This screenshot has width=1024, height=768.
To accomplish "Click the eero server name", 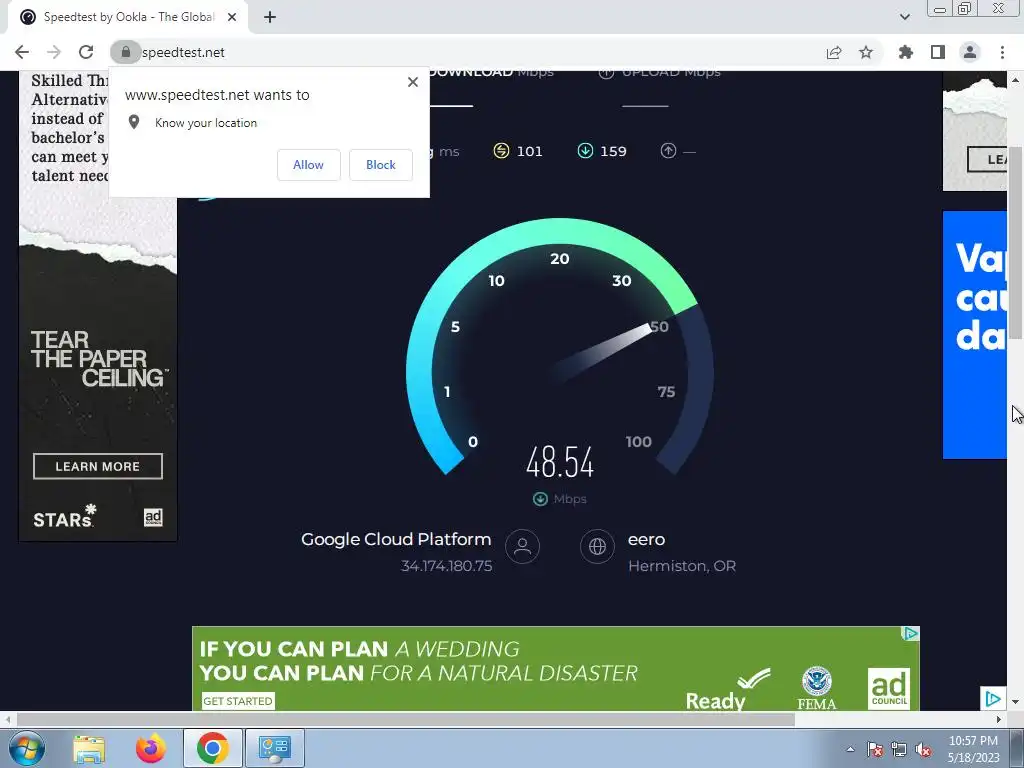I will click(647, 539).
